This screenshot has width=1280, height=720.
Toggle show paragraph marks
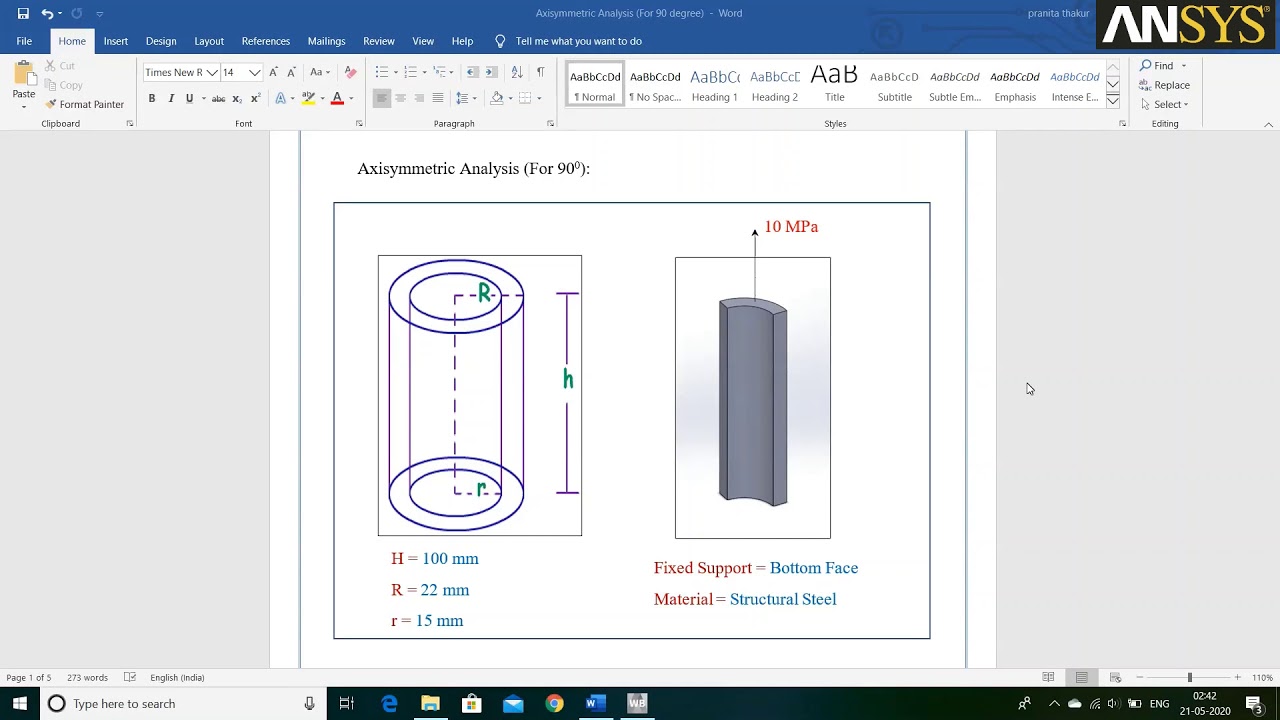[x=541, y=72]
